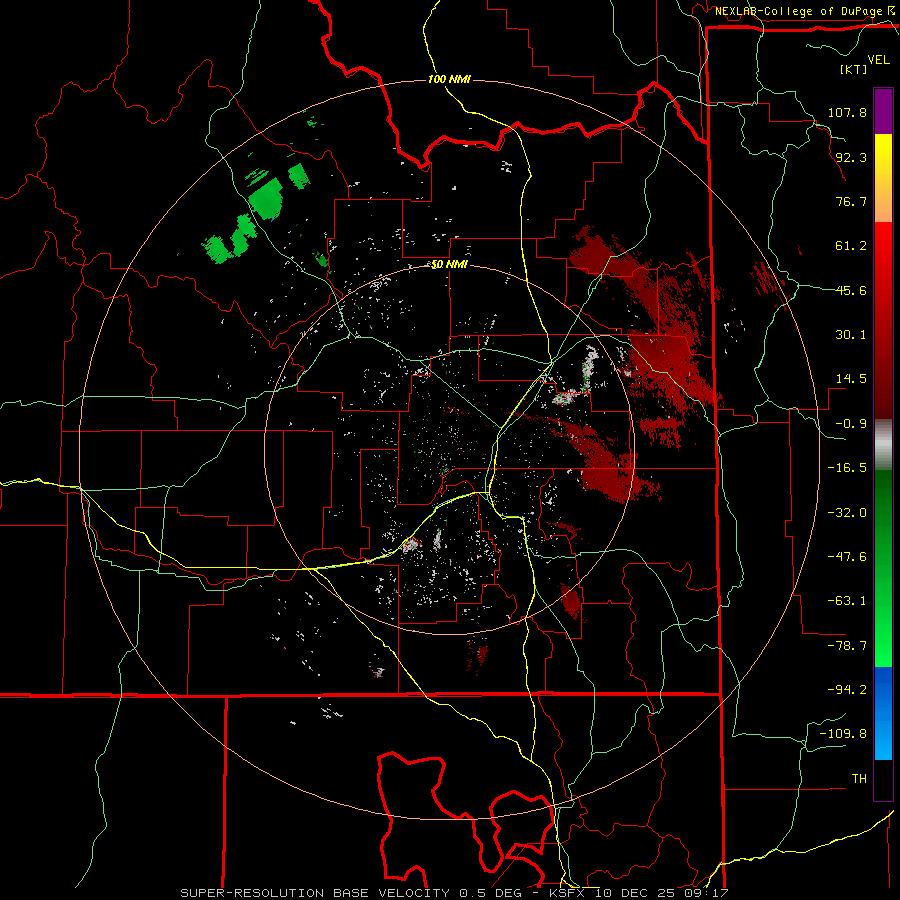This screenshot has height=900, width=900.
Task: Click the [KT] units label
Action: point(853,69)
